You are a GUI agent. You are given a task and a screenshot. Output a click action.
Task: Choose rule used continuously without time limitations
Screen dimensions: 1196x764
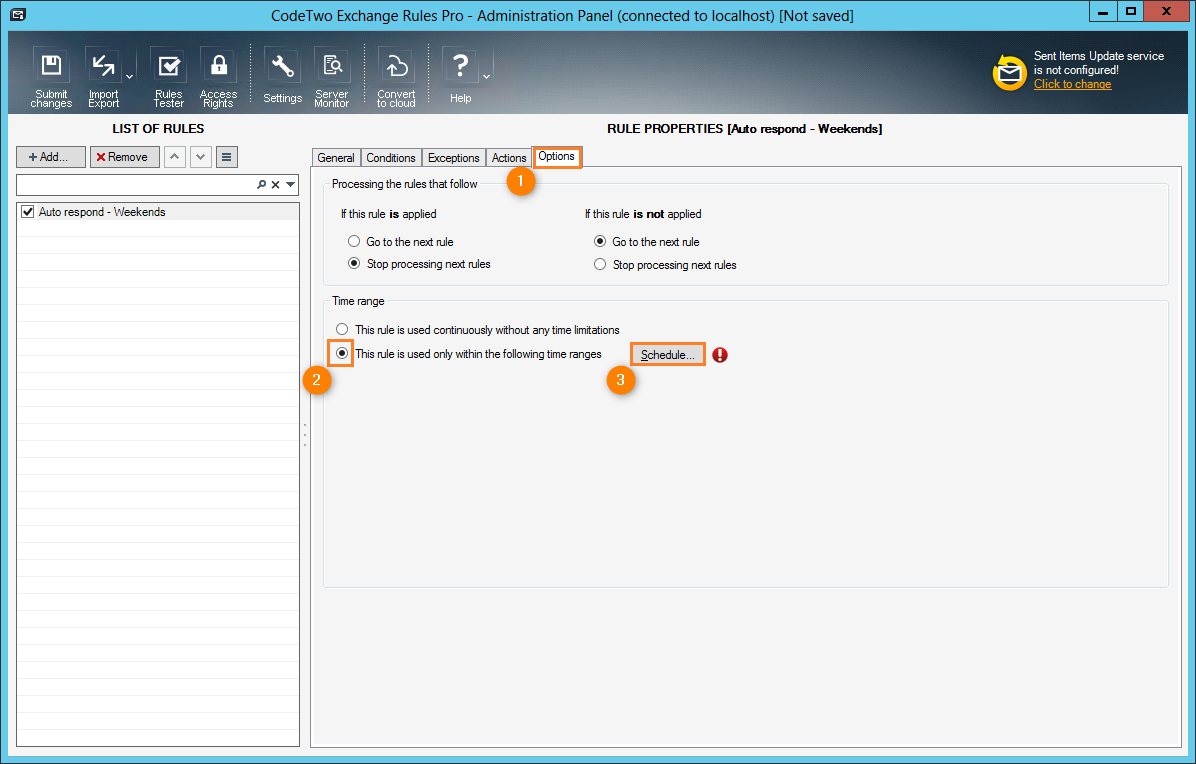477,330
